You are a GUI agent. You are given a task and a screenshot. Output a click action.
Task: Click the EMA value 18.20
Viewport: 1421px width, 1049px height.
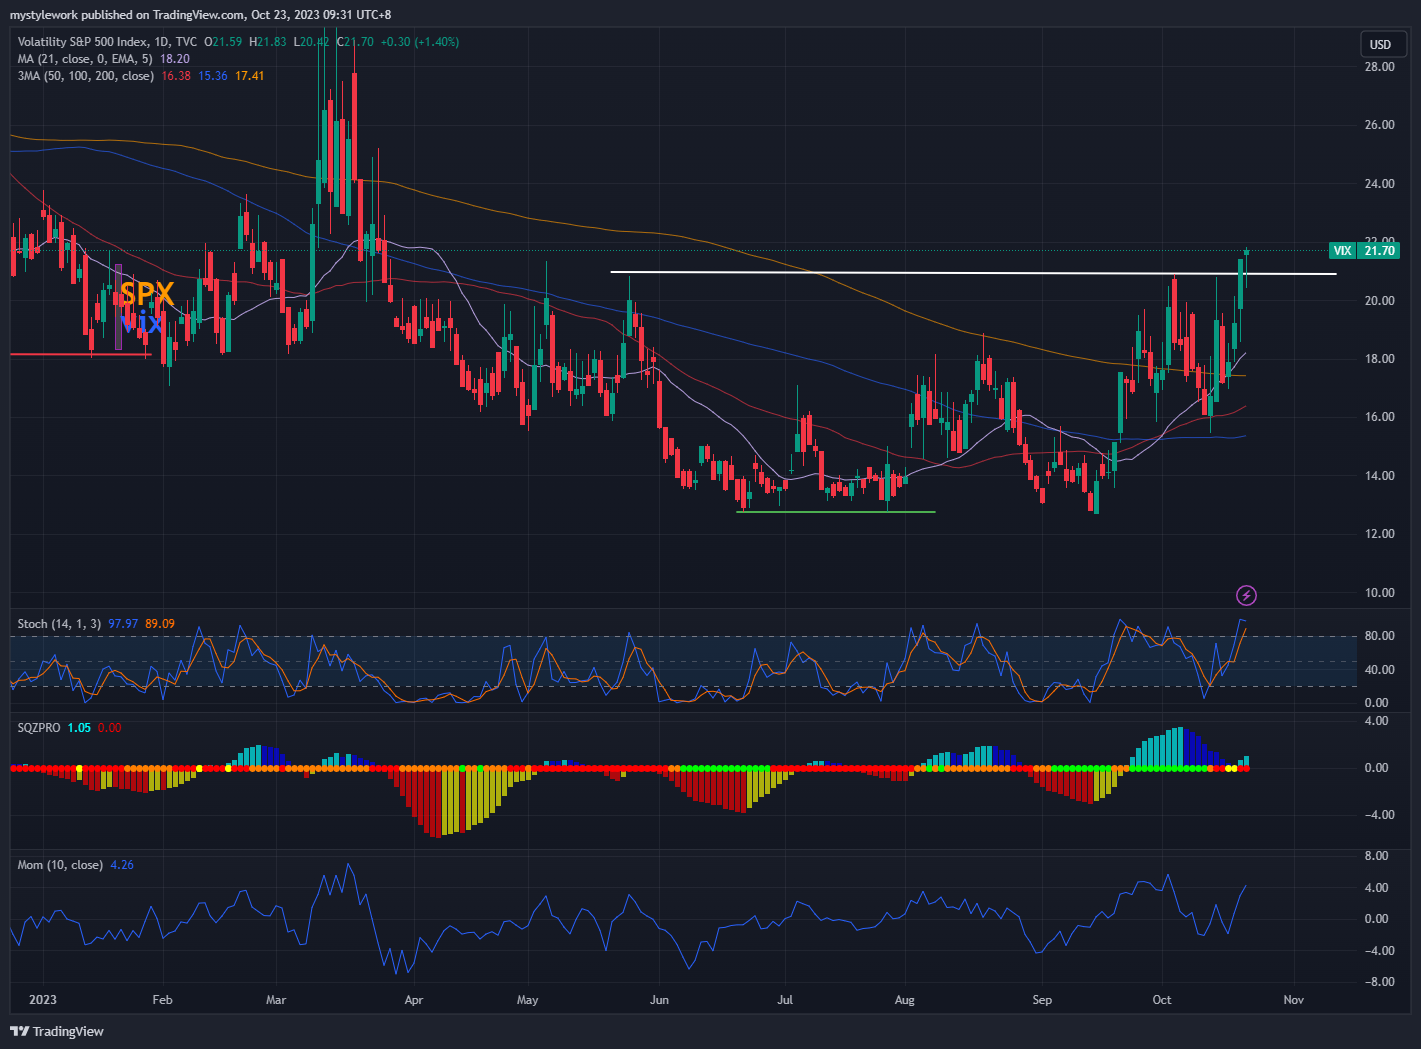pyautogui.click(x=175, y=59)
